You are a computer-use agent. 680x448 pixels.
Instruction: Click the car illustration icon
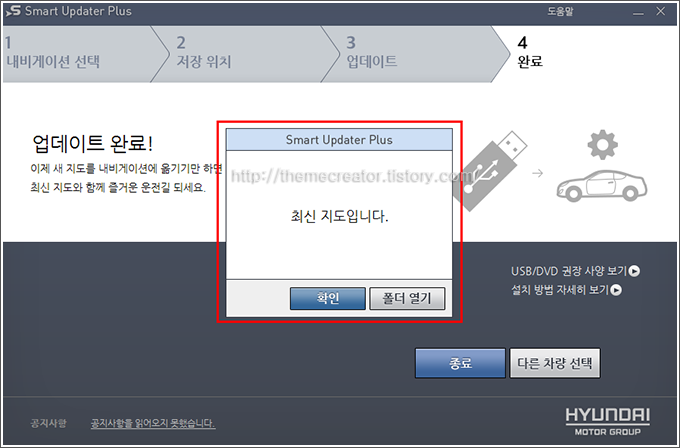602,186
